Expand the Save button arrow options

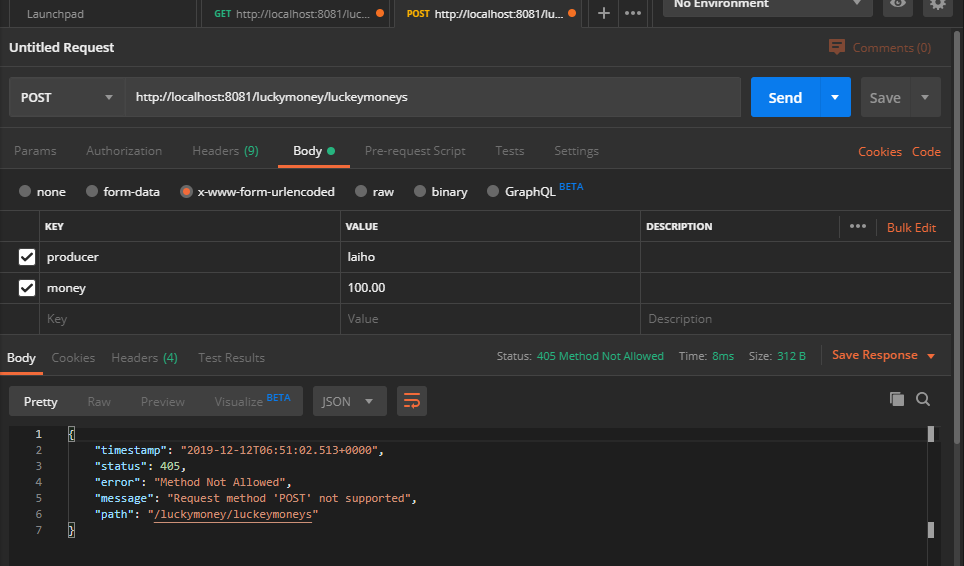pos(925,97)
